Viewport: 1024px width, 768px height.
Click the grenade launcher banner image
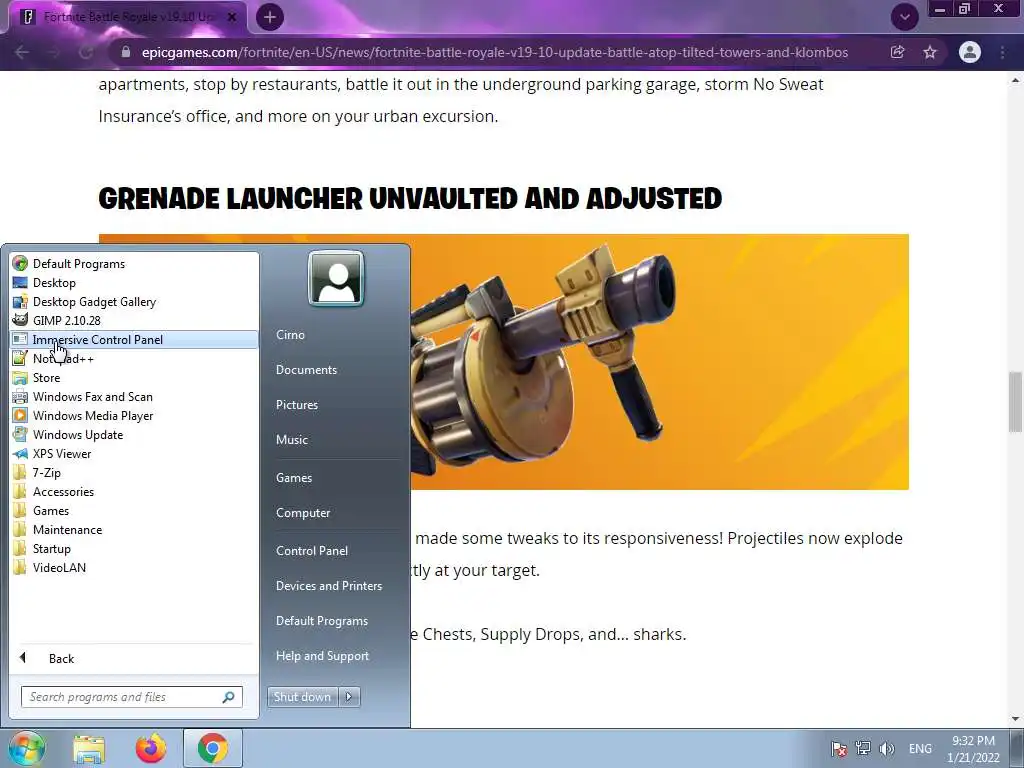tap(660, 362)
